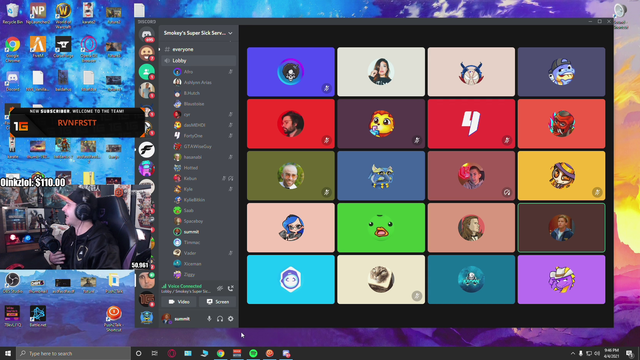Screen dimensions: 640x360
Task: Open the woman avatar tile on light gray
Action: (381, 72)
